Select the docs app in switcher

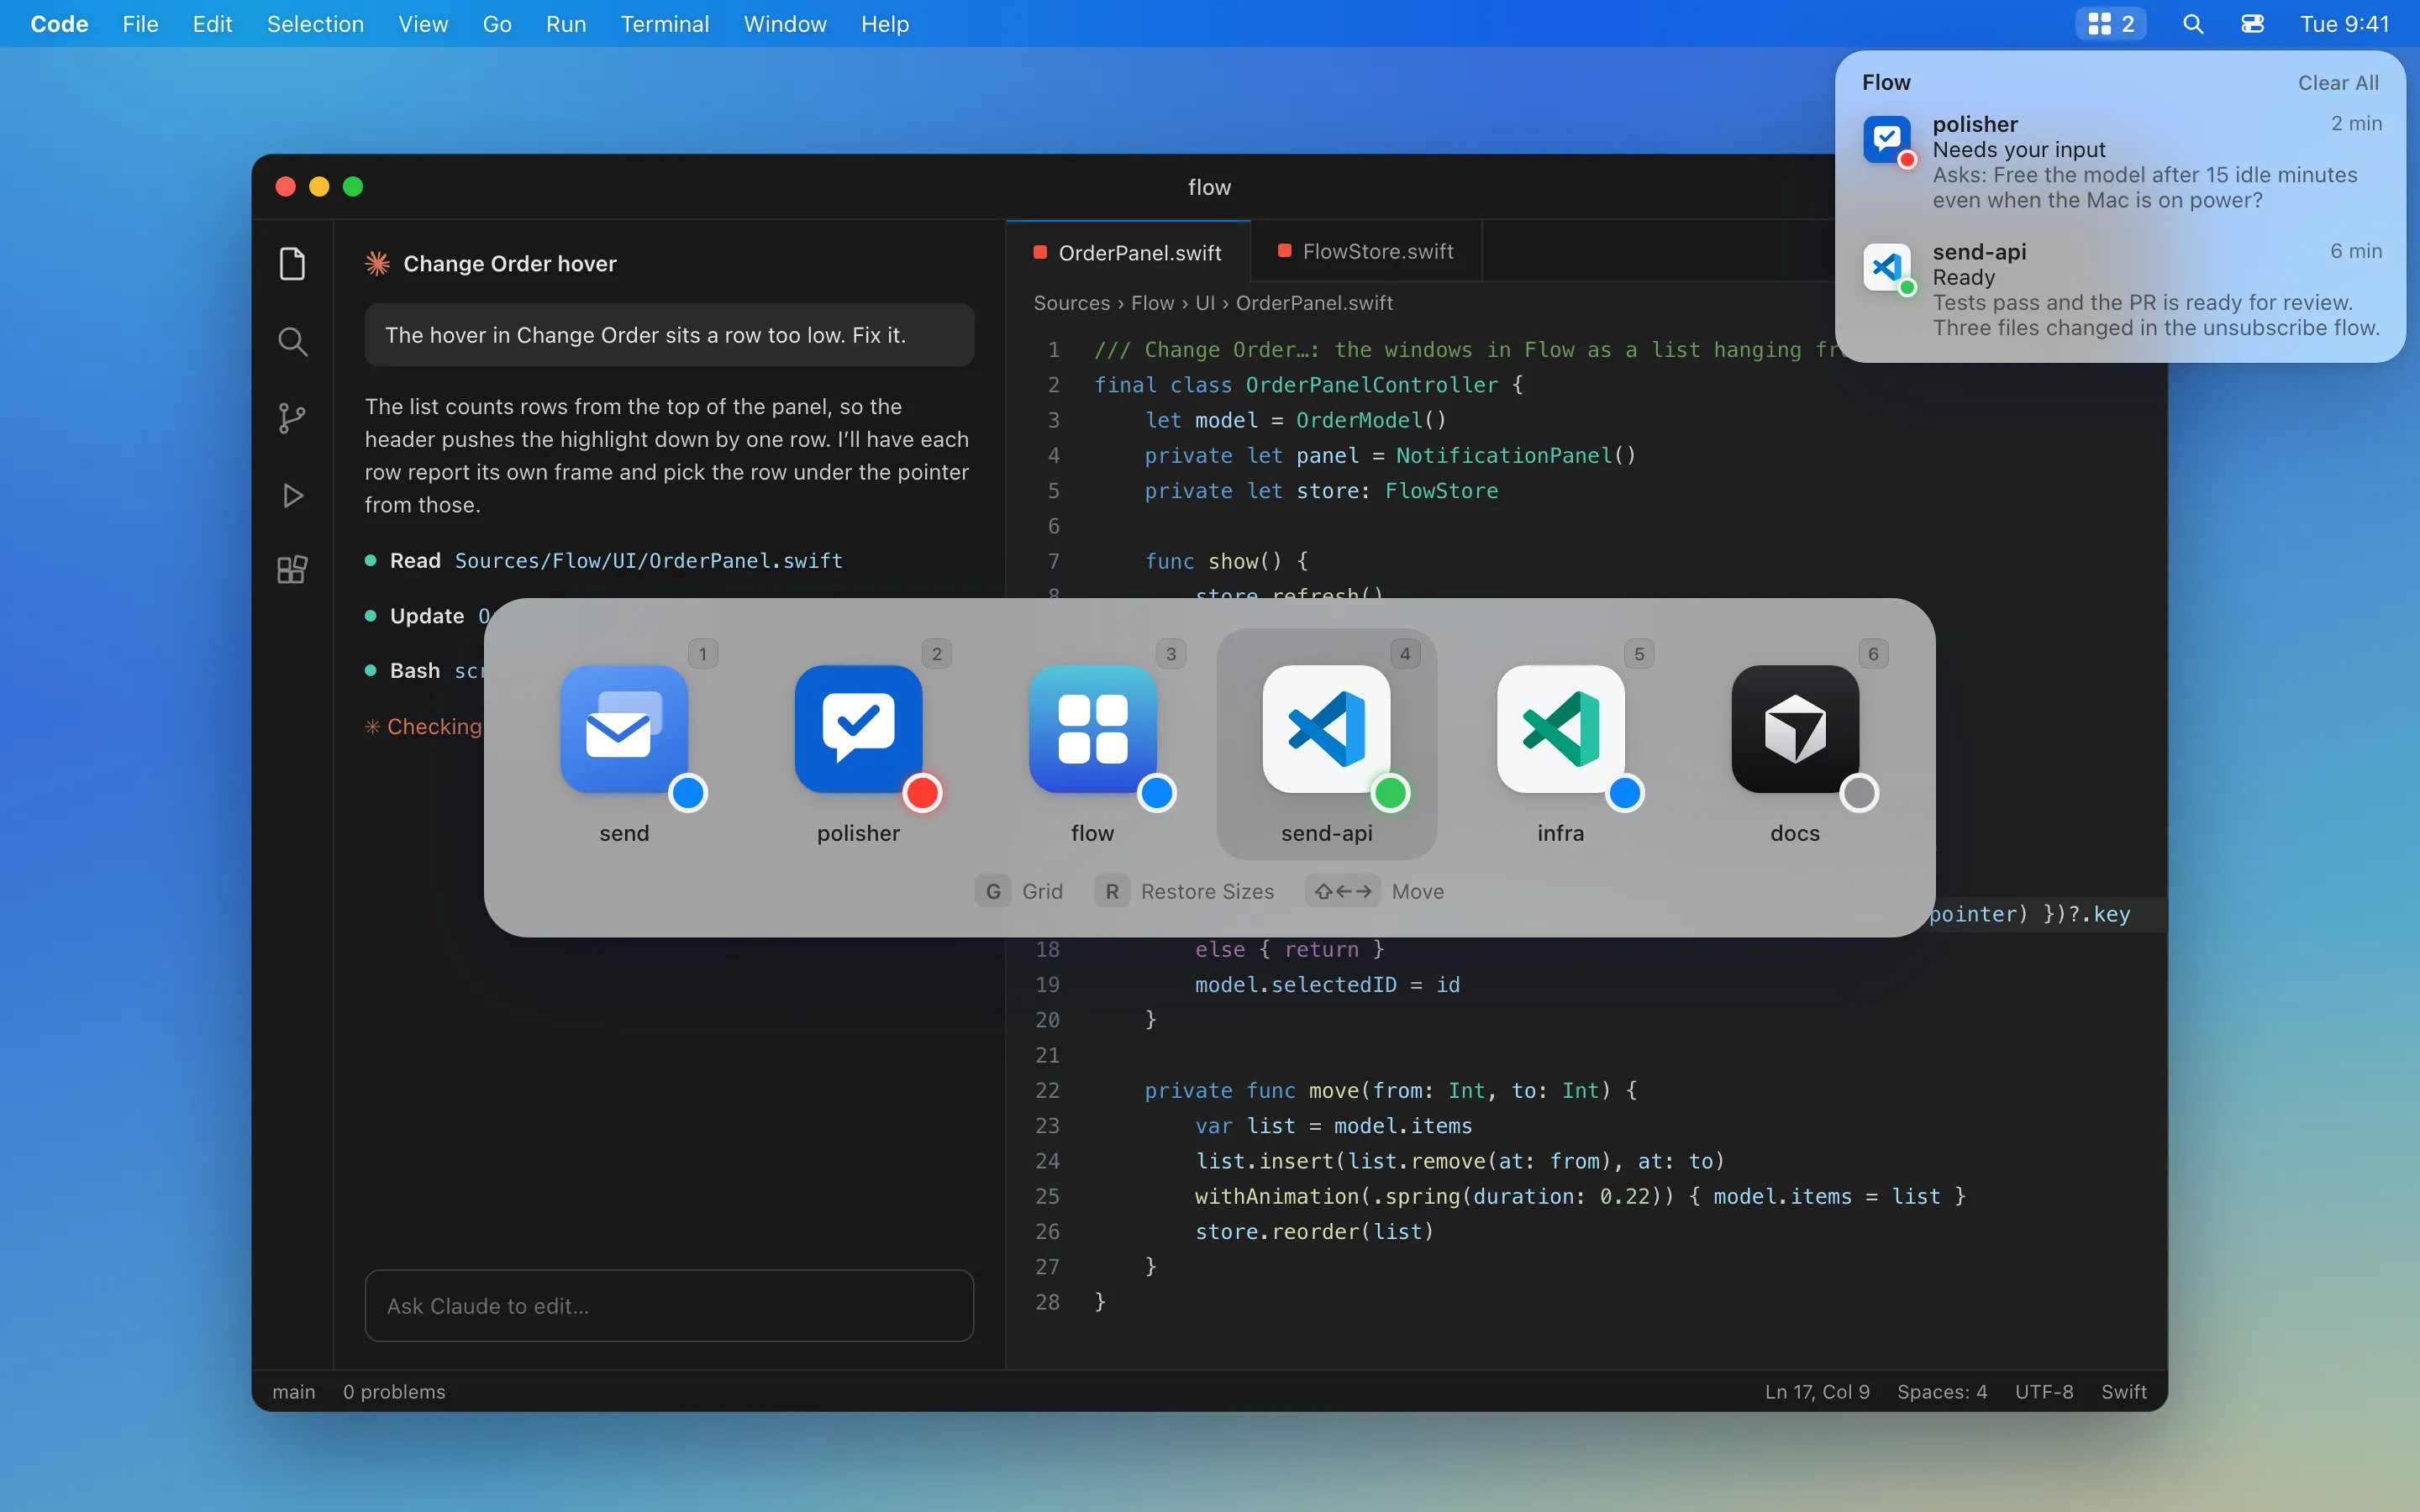pos(1795,744)
